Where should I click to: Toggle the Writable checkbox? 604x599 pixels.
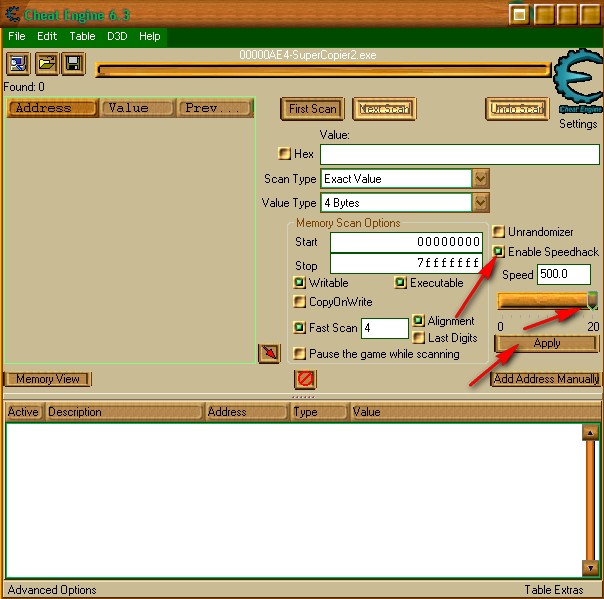[x=299, y=282]
